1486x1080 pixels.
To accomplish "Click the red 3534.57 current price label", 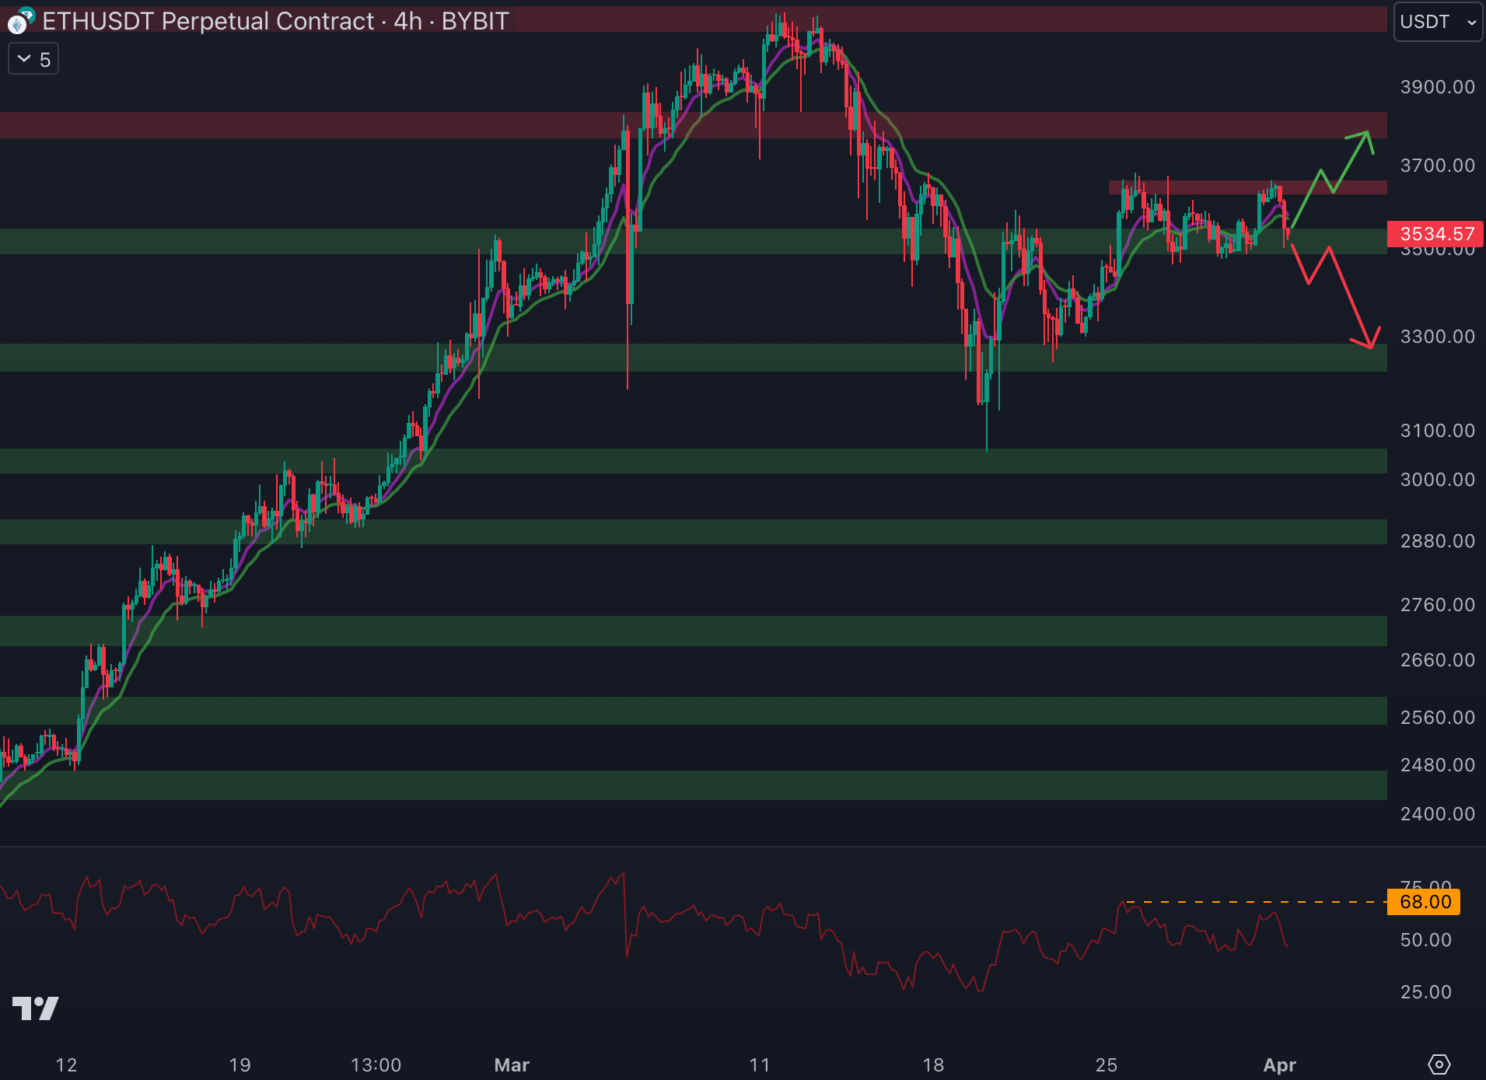I will click(1435, 234).
